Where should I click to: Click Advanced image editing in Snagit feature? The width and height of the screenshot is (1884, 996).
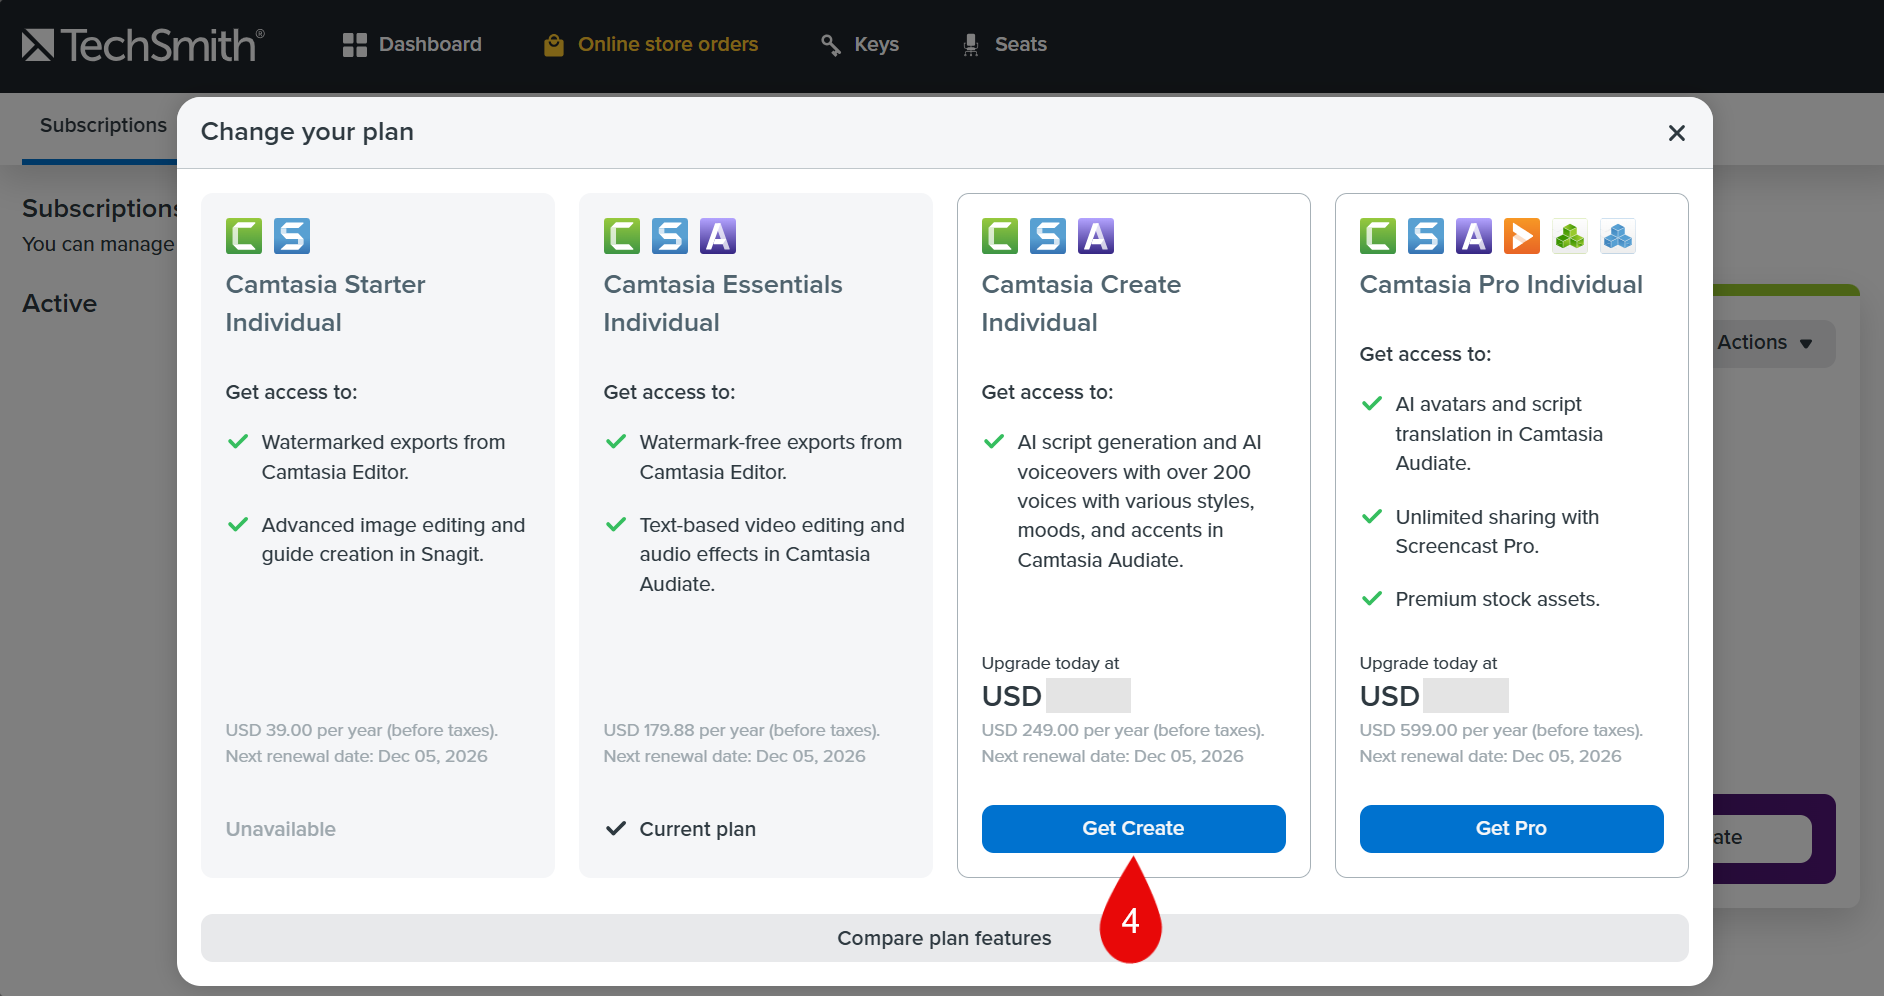pyautogui.click(x=393, y=540)
